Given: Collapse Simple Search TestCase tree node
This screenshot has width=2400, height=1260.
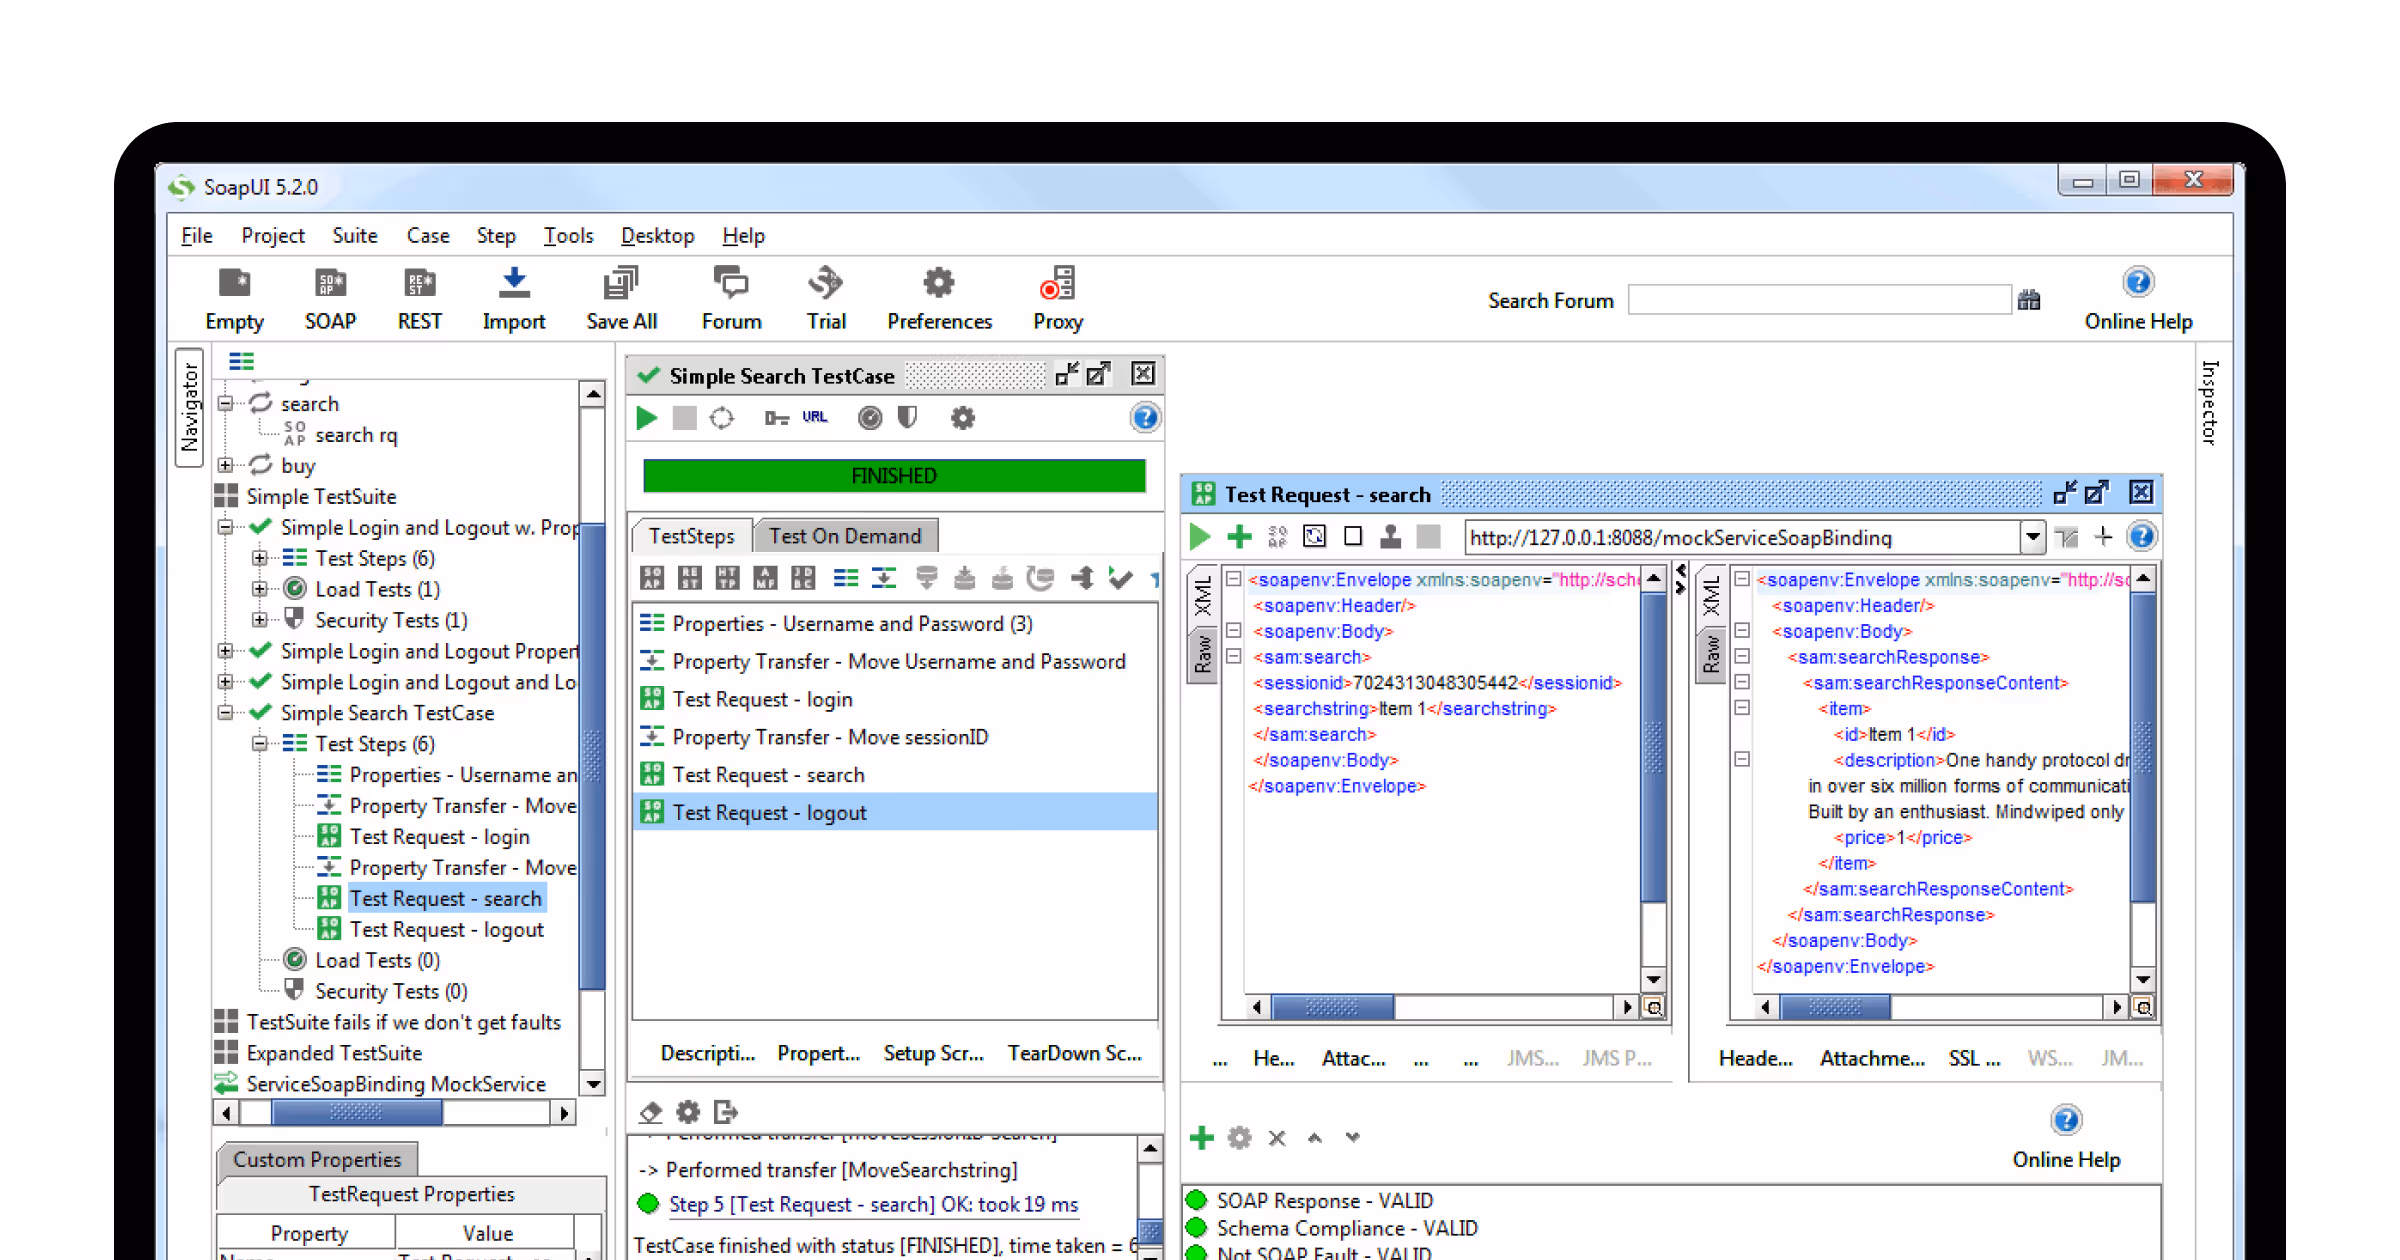Looking at the screenshot, I should coord(225,713).
